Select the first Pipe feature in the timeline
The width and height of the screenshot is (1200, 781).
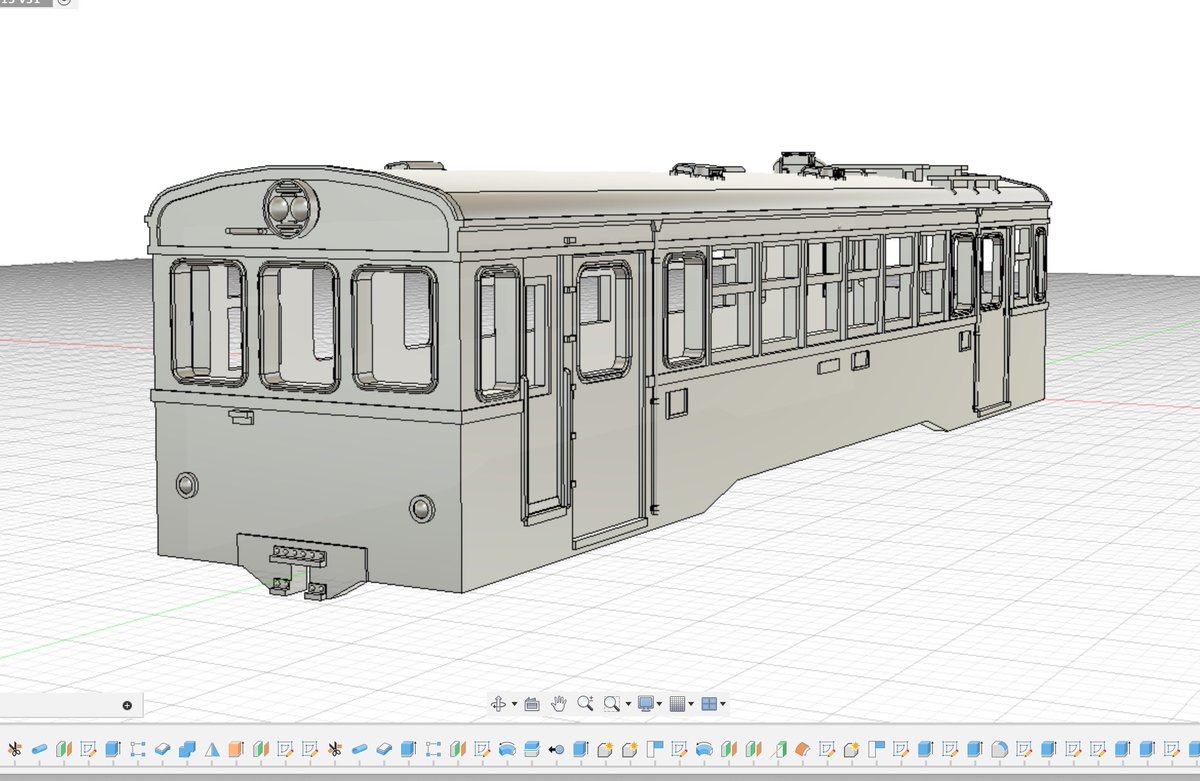(39, 749)
